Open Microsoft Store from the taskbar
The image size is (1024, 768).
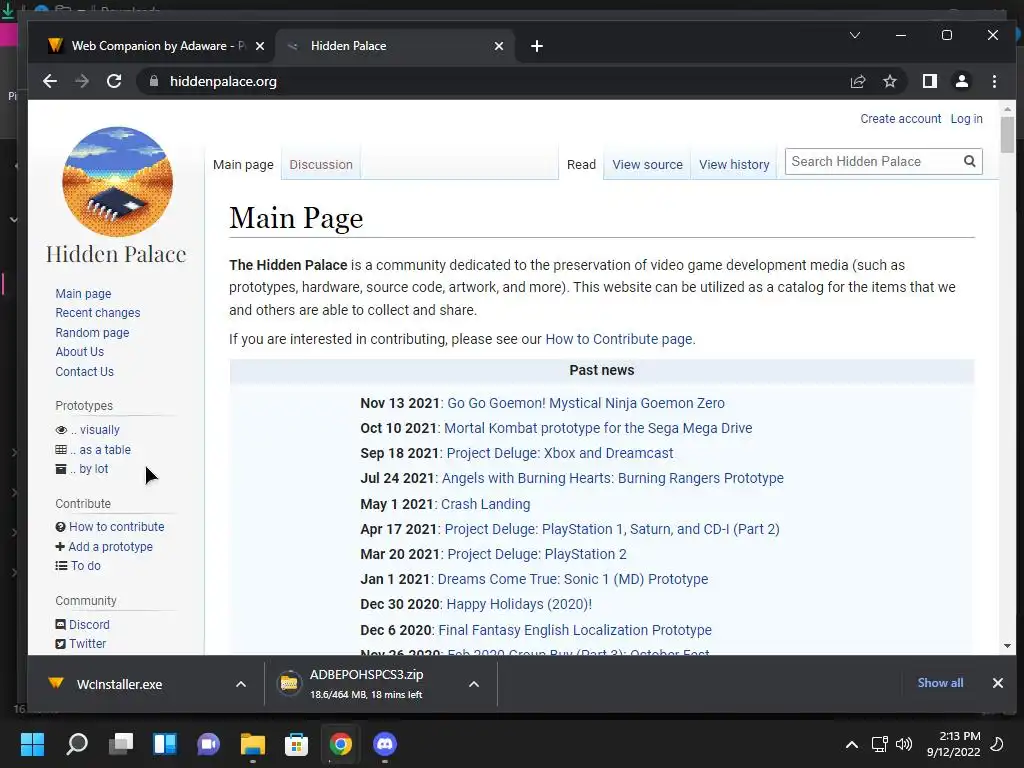coord(296,744)
